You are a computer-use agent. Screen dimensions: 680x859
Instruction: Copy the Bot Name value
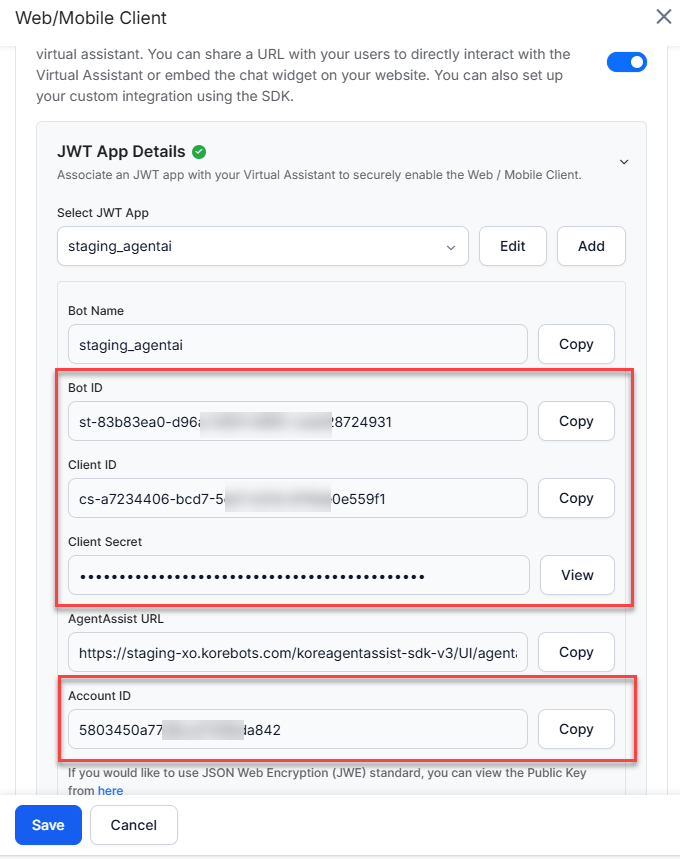click(576, 344)
